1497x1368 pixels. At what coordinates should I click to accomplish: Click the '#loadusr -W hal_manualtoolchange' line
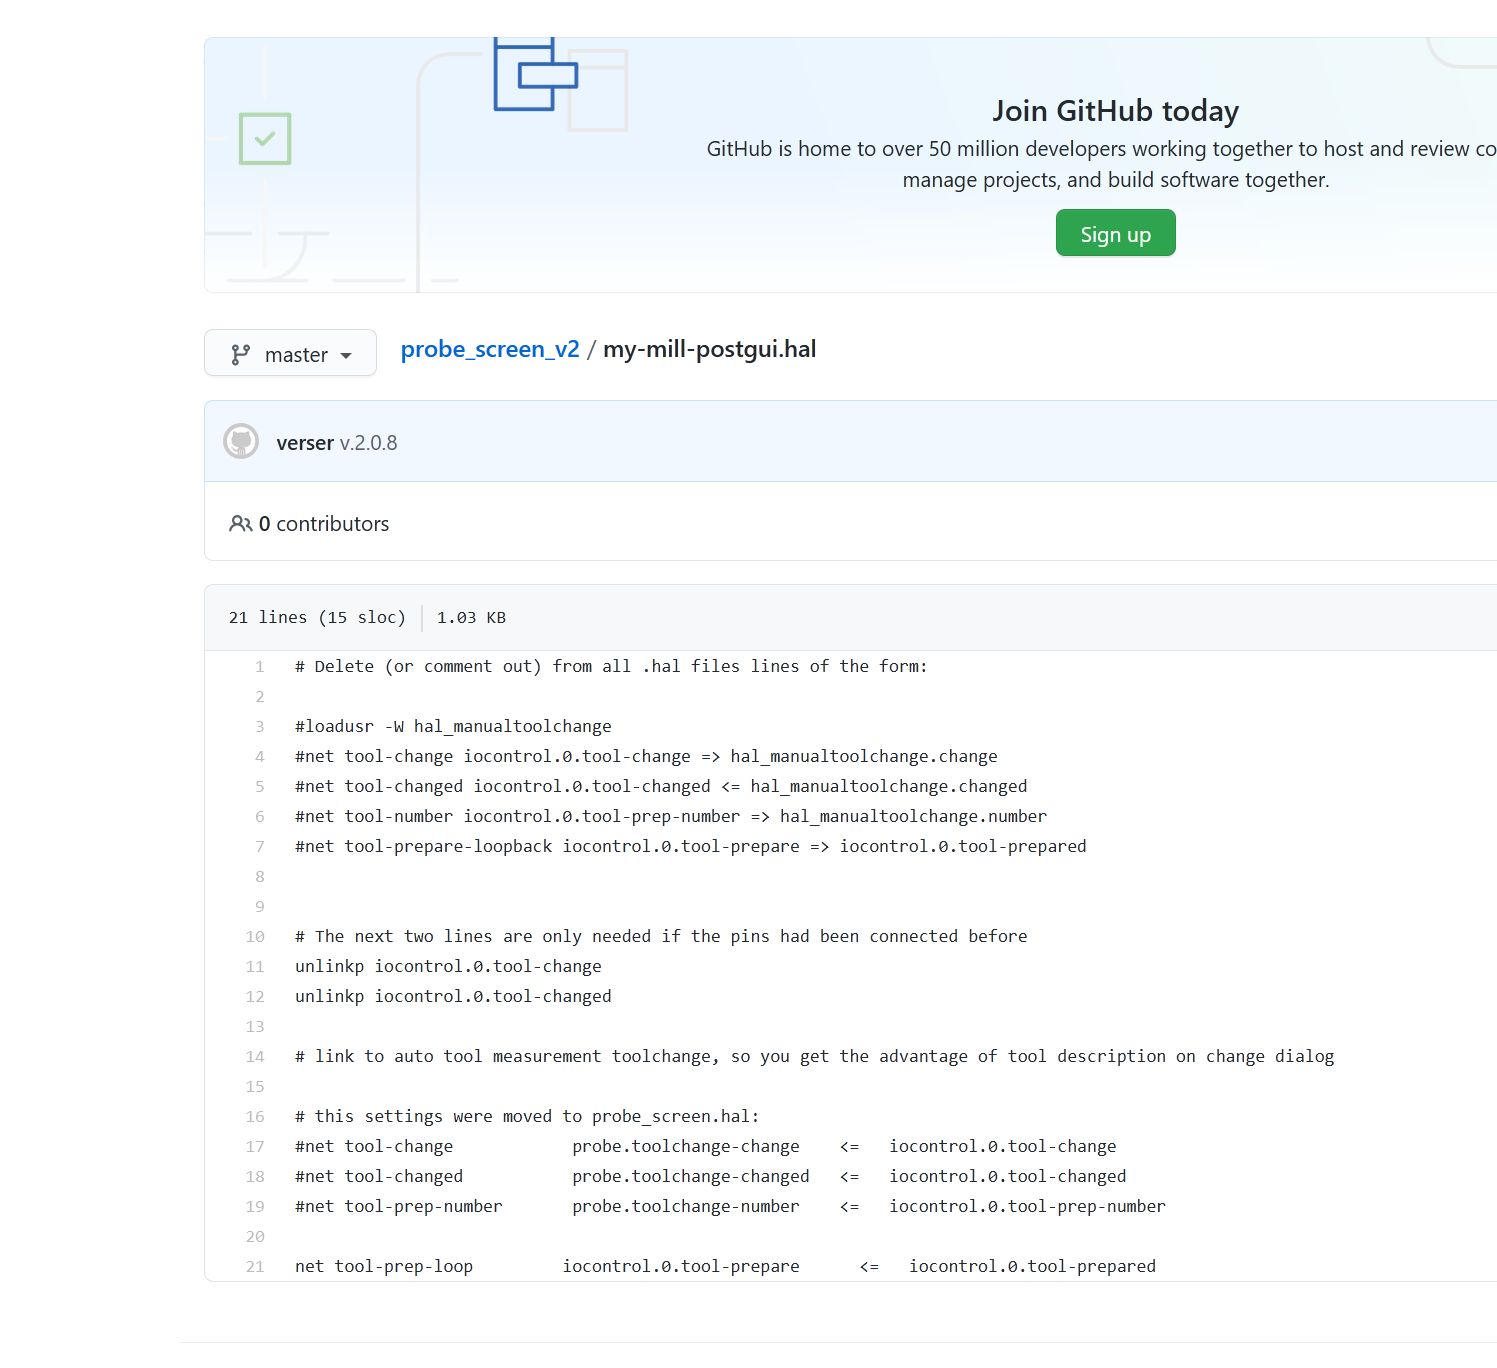(453, 726)
